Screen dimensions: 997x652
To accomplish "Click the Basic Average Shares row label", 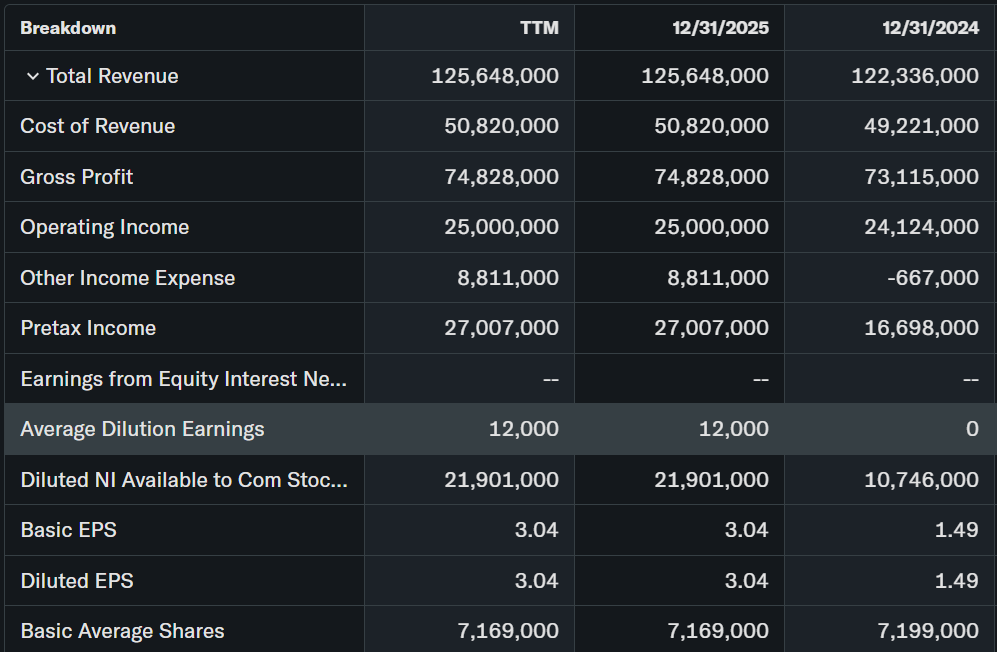I will pos(122,631).
